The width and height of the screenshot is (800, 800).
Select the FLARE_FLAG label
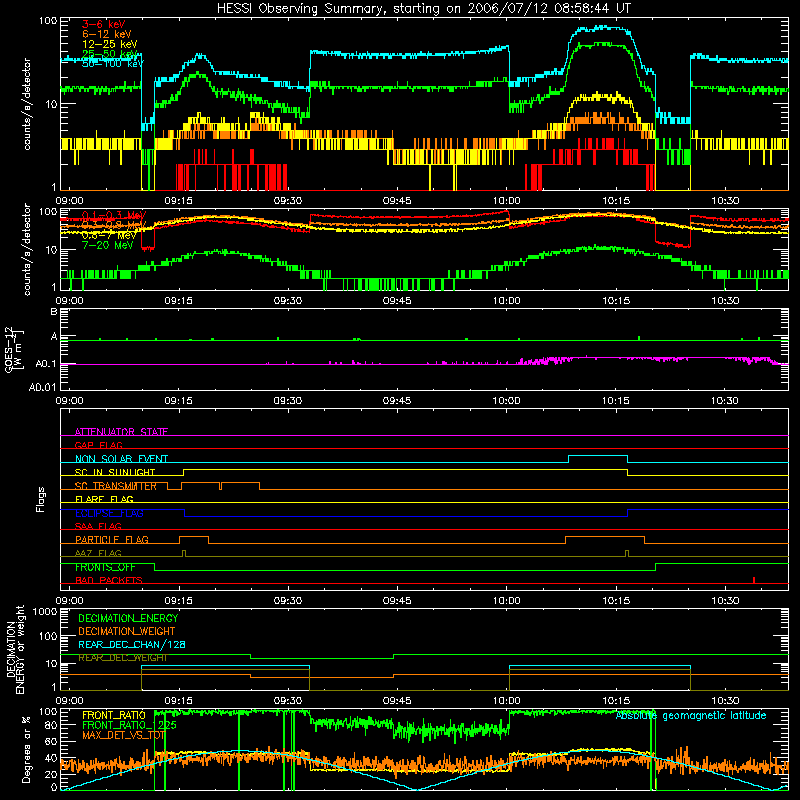[104, 499]
